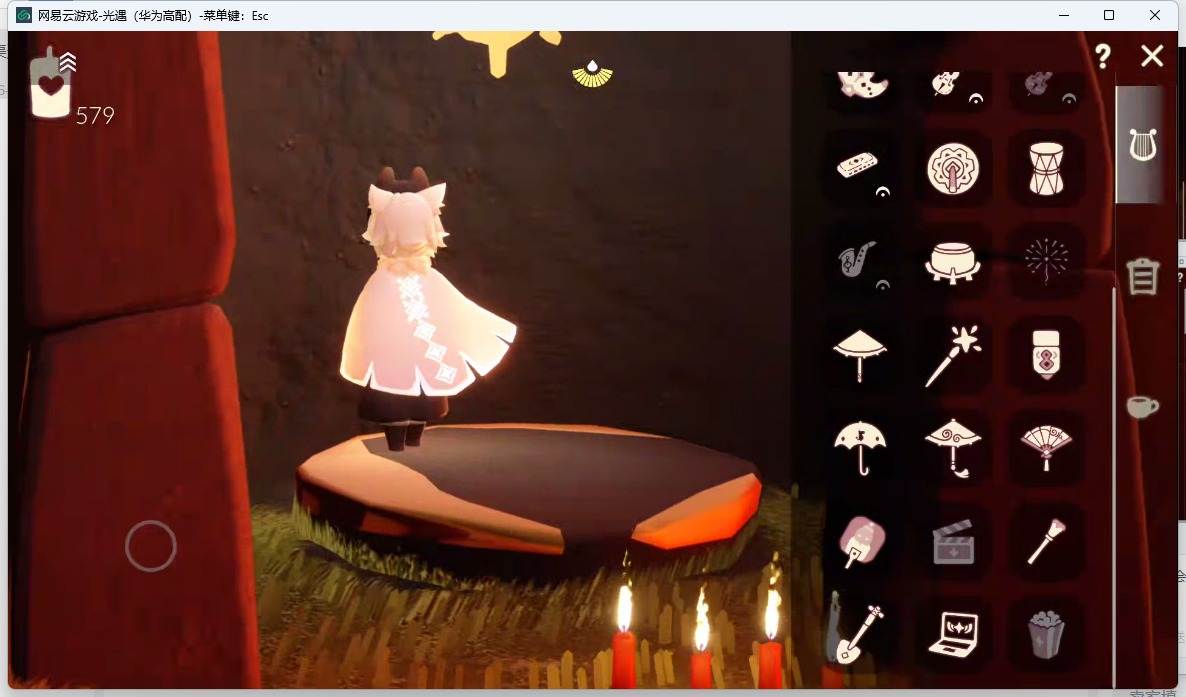Viewport: 1186px width, 697px height.
Task: Switch to the teacup category tab
Action: click(x=1142, y=406)
